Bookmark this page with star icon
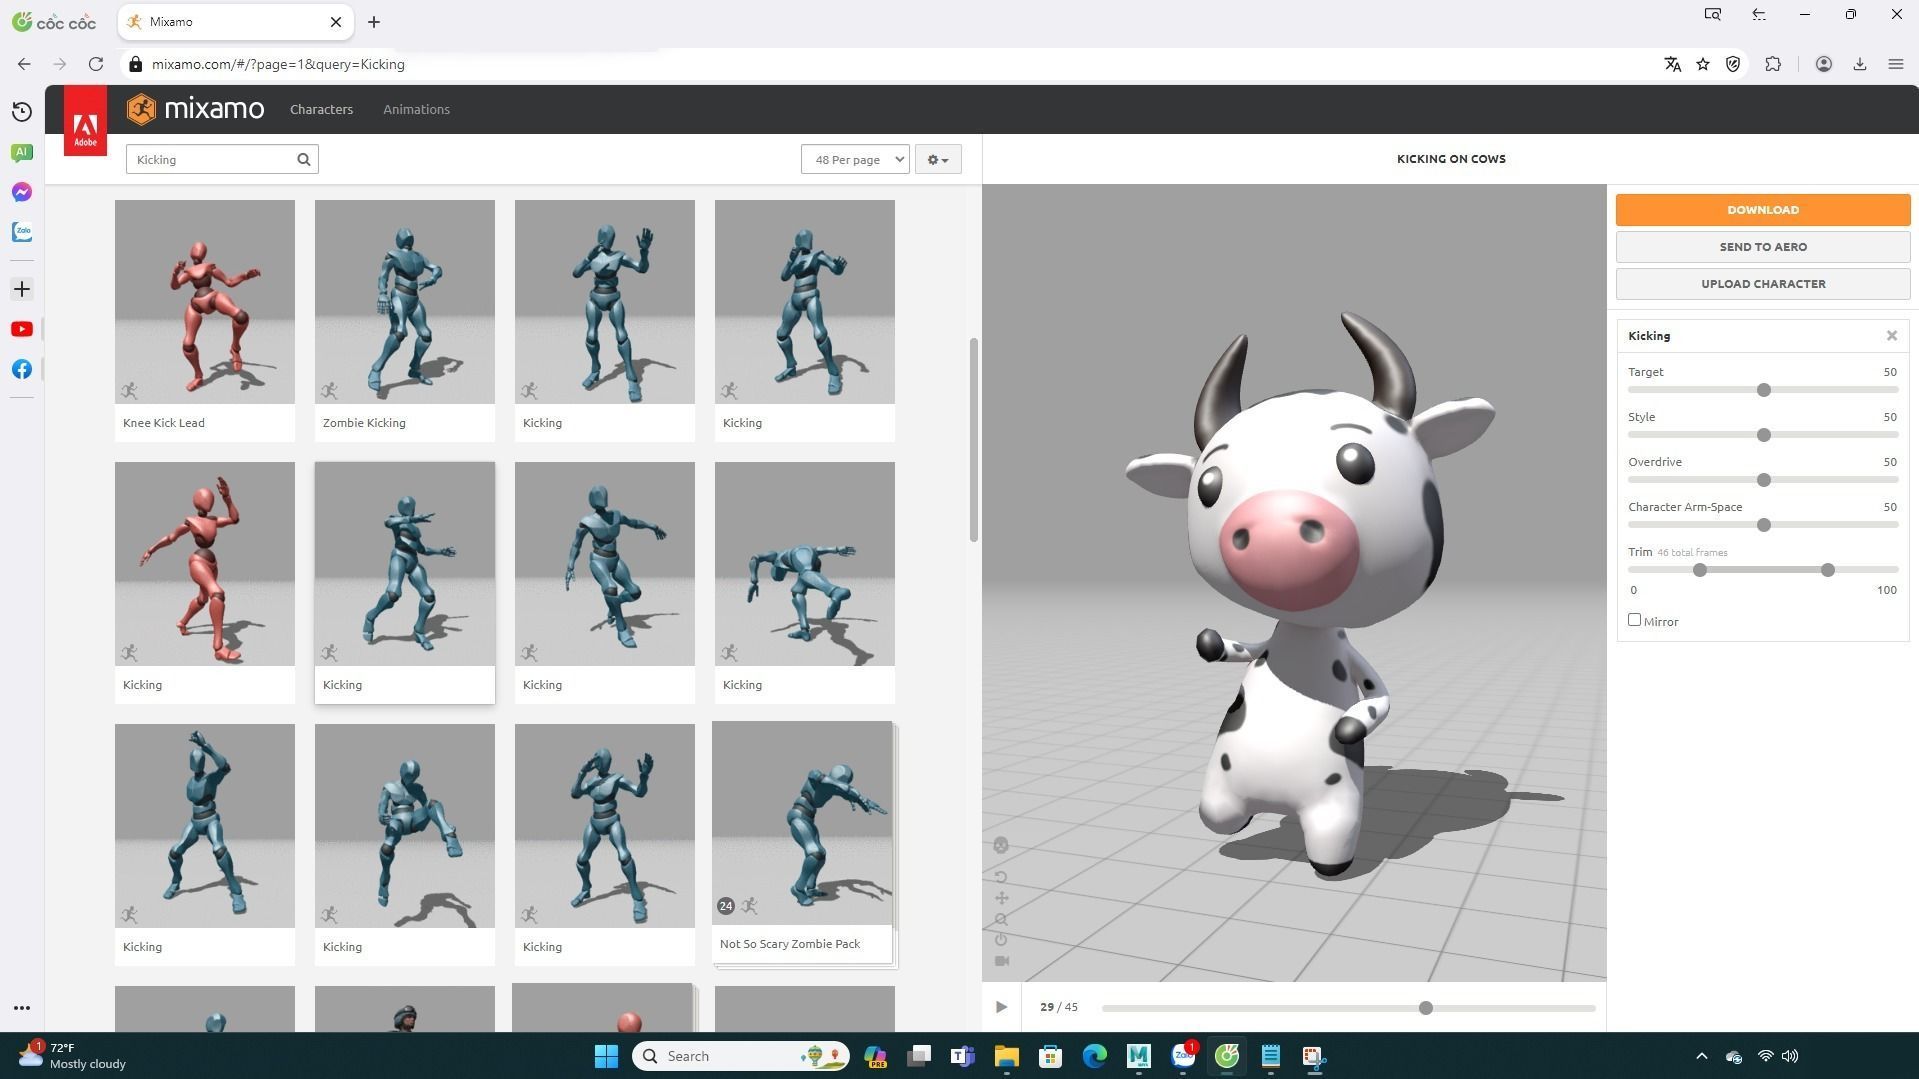 tap(1703, 64)
